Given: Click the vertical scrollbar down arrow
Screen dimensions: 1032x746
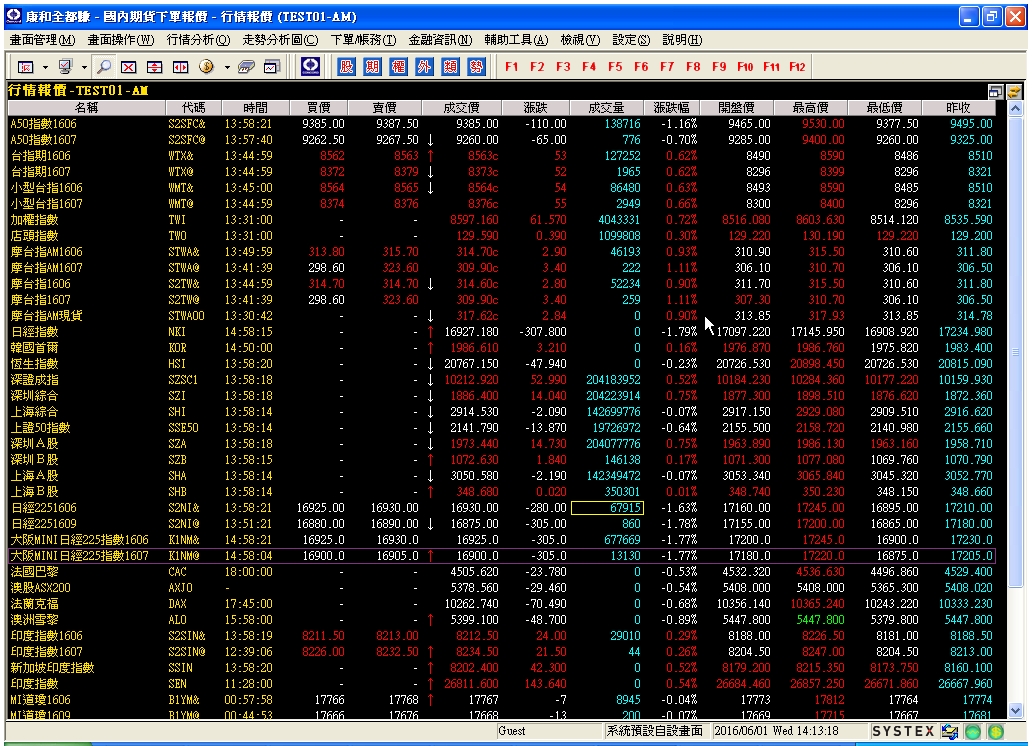Looking at the screenshot, I should [x=1015, y=711].
